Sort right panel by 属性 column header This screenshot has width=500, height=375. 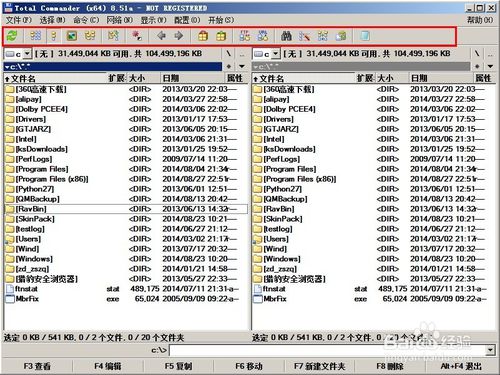(x=485, y=79)
